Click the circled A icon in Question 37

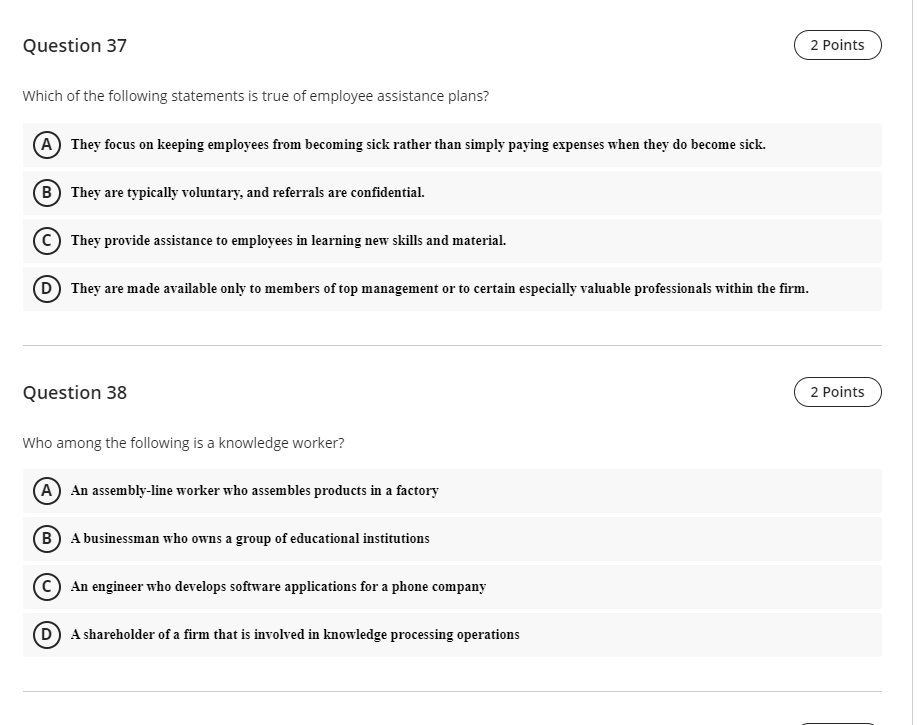coord(45,144)
